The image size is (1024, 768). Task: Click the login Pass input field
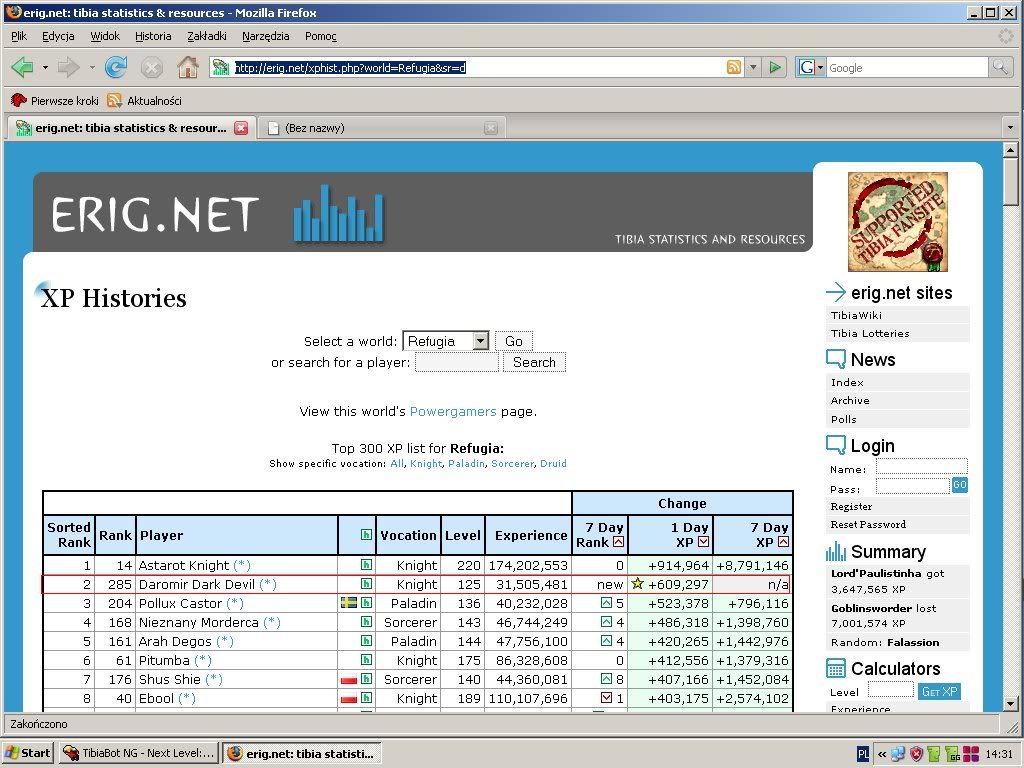click(912, 485)
